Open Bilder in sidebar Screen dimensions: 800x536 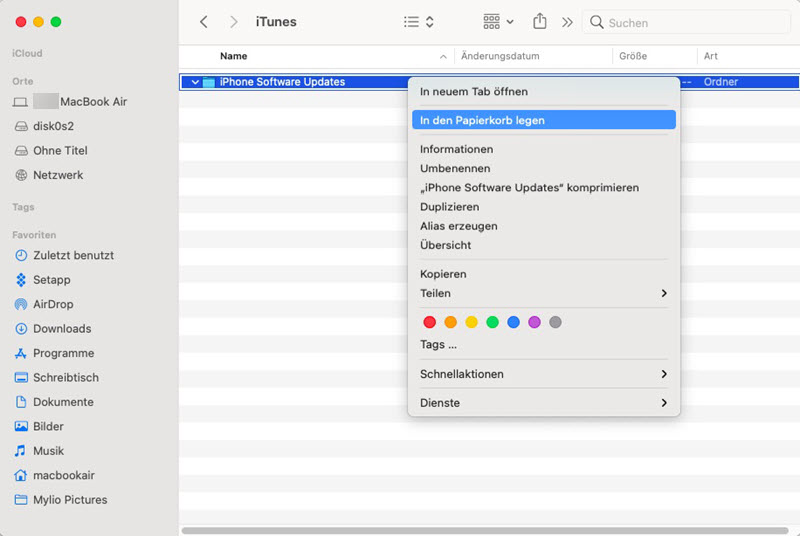click(39, 426)
